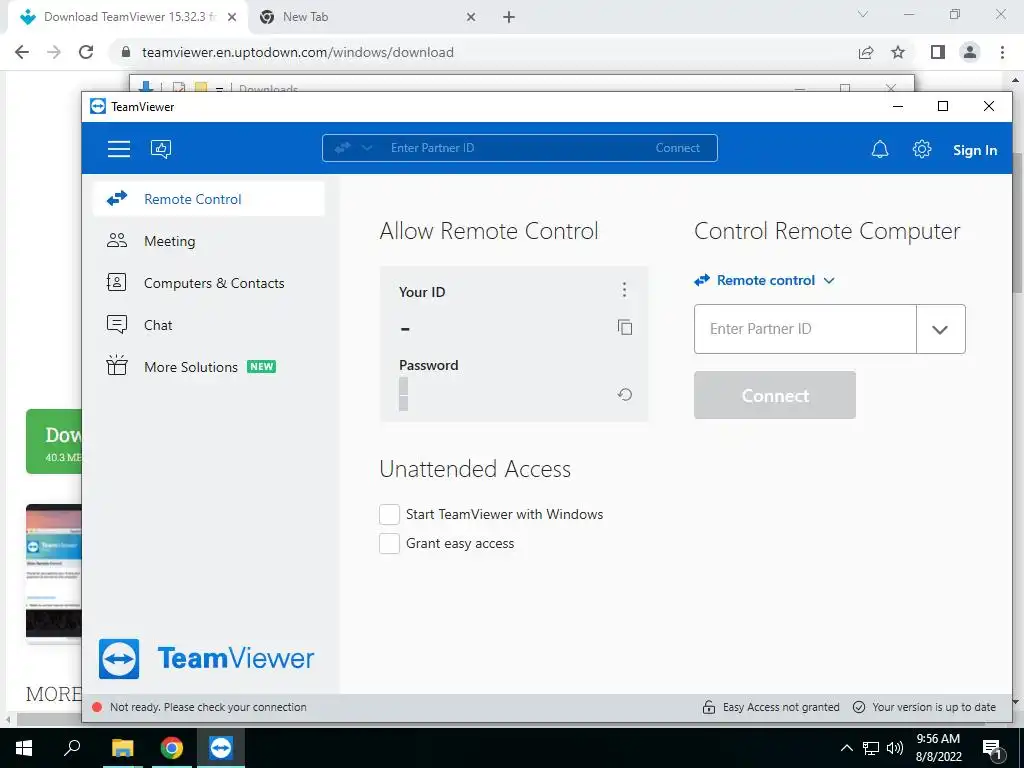
Task: Reload the Chrome page
Action: pyautogui.click(x=86, y=52)
